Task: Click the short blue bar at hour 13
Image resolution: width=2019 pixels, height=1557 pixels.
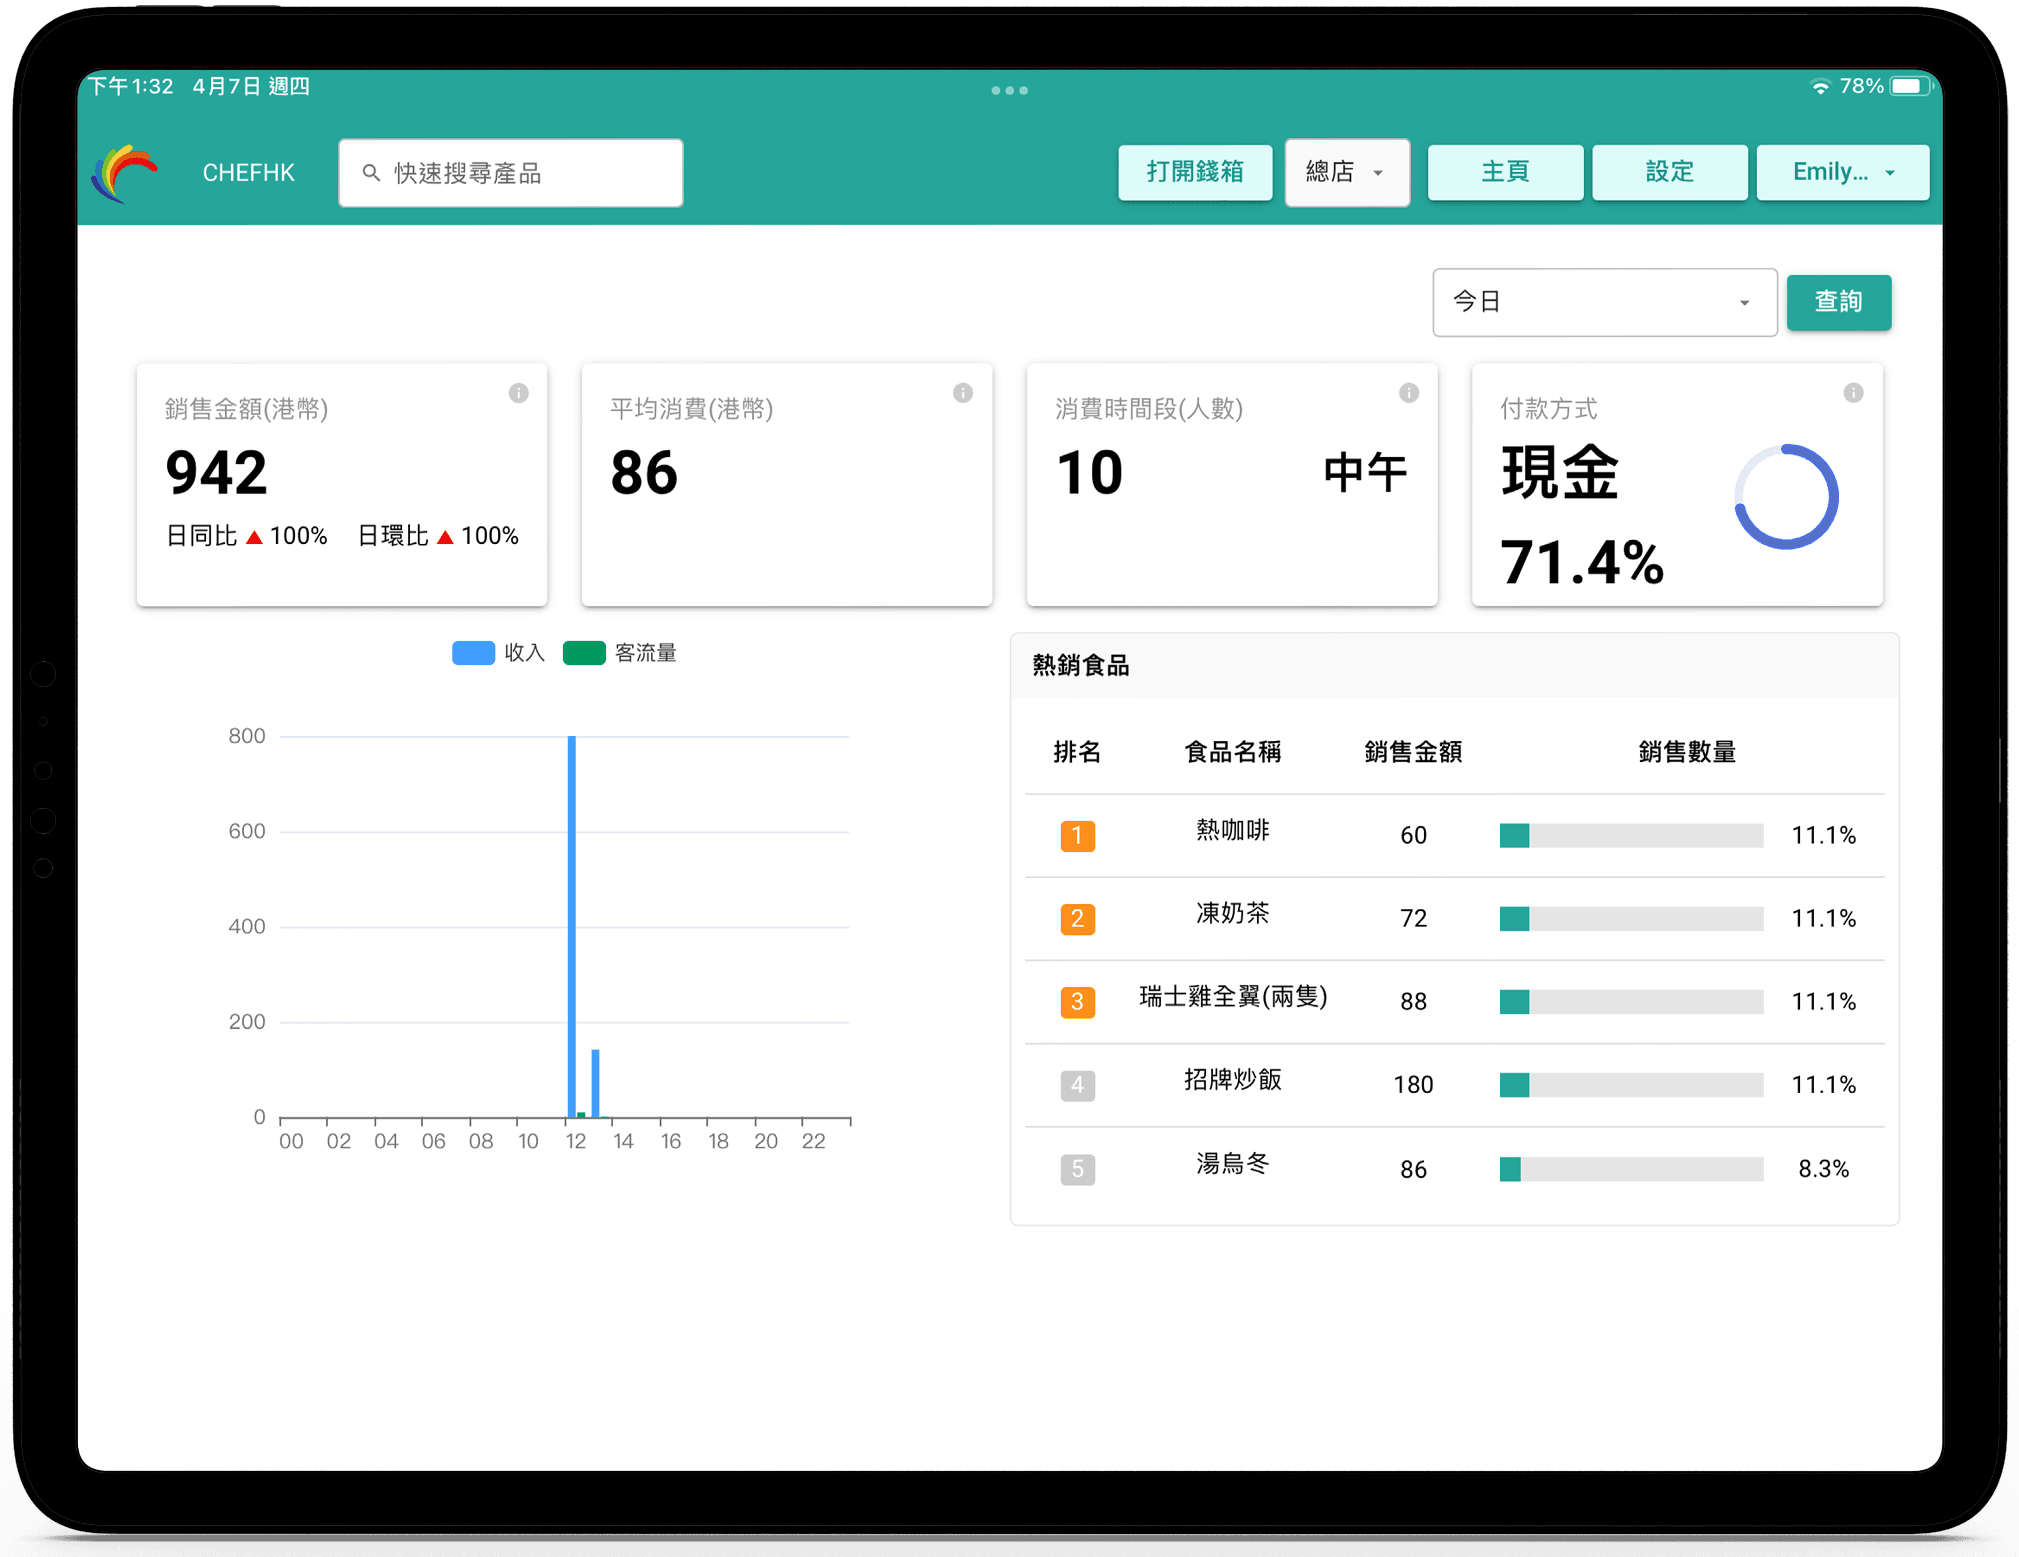Action: (x=595, y=1083)
